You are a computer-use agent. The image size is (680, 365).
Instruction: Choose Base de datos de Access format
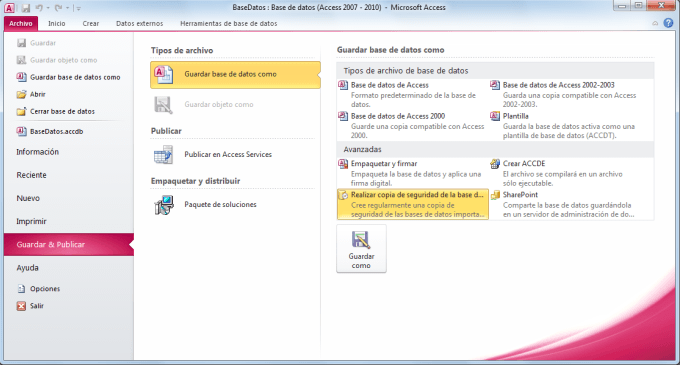(412, 94)
